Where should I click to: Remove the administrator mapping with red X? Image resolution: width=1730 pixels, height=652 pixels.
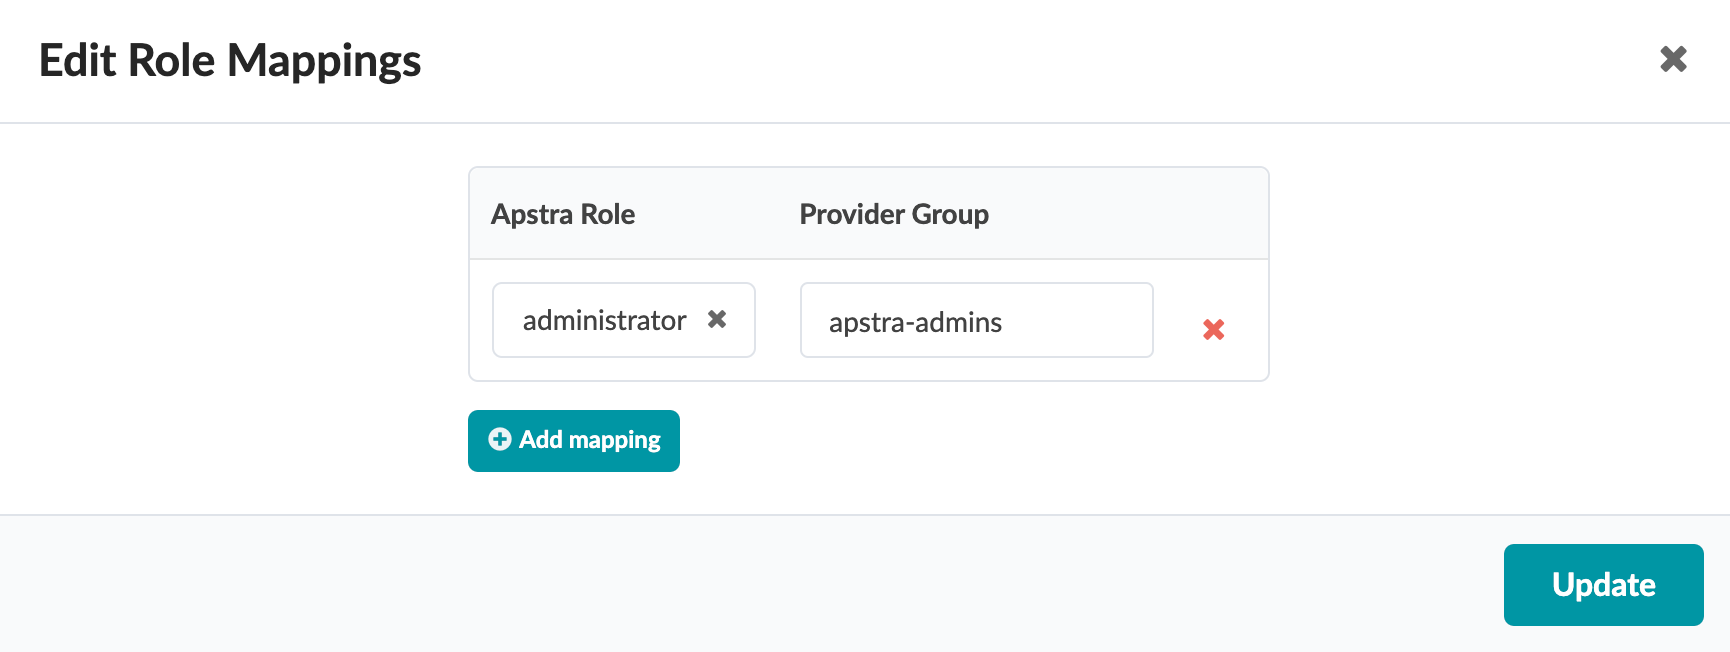(1213, 329)
